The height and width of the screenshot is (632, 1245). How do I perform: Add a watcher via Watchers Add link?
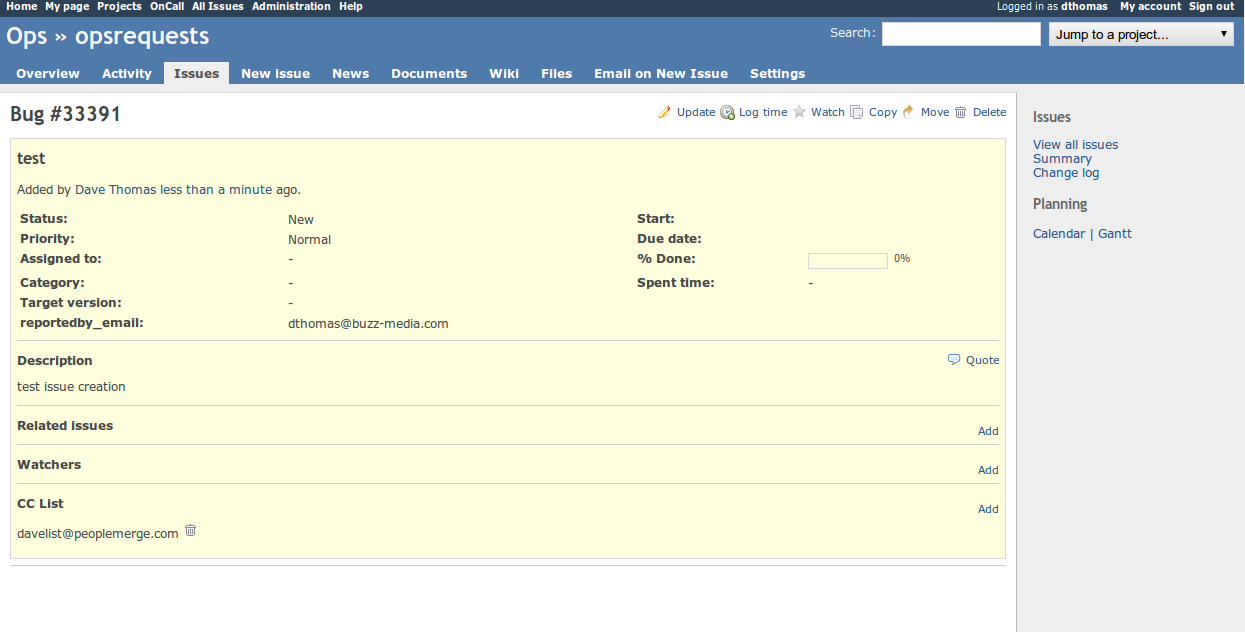pos(988,470)
